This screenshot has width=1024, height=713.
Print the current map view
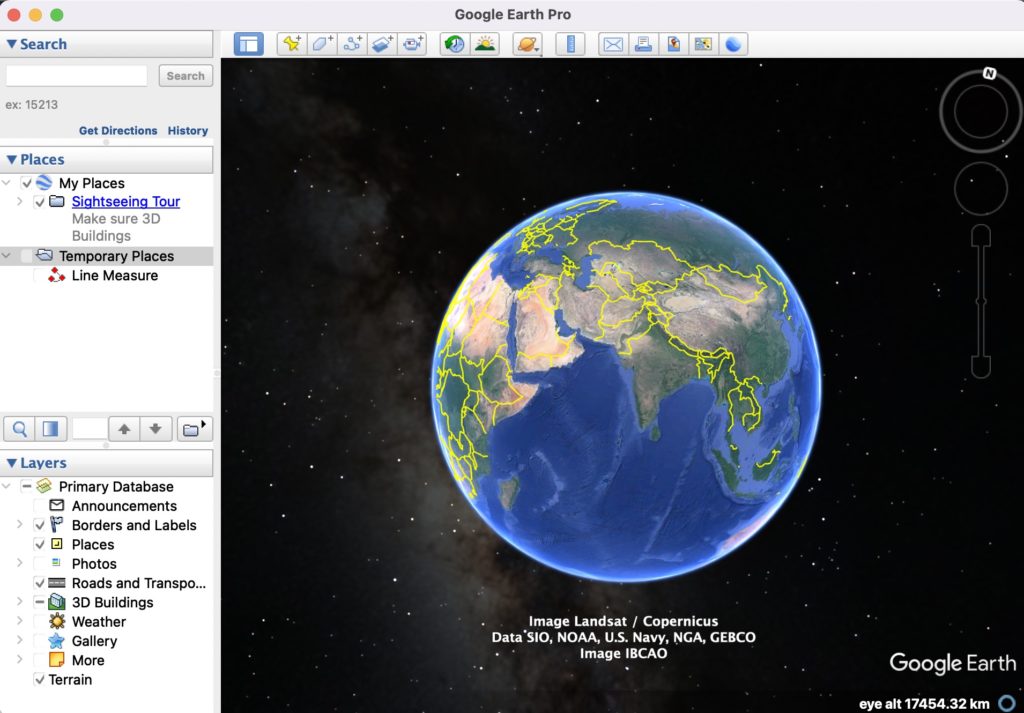pyautogui.click(x=642, y=43)
